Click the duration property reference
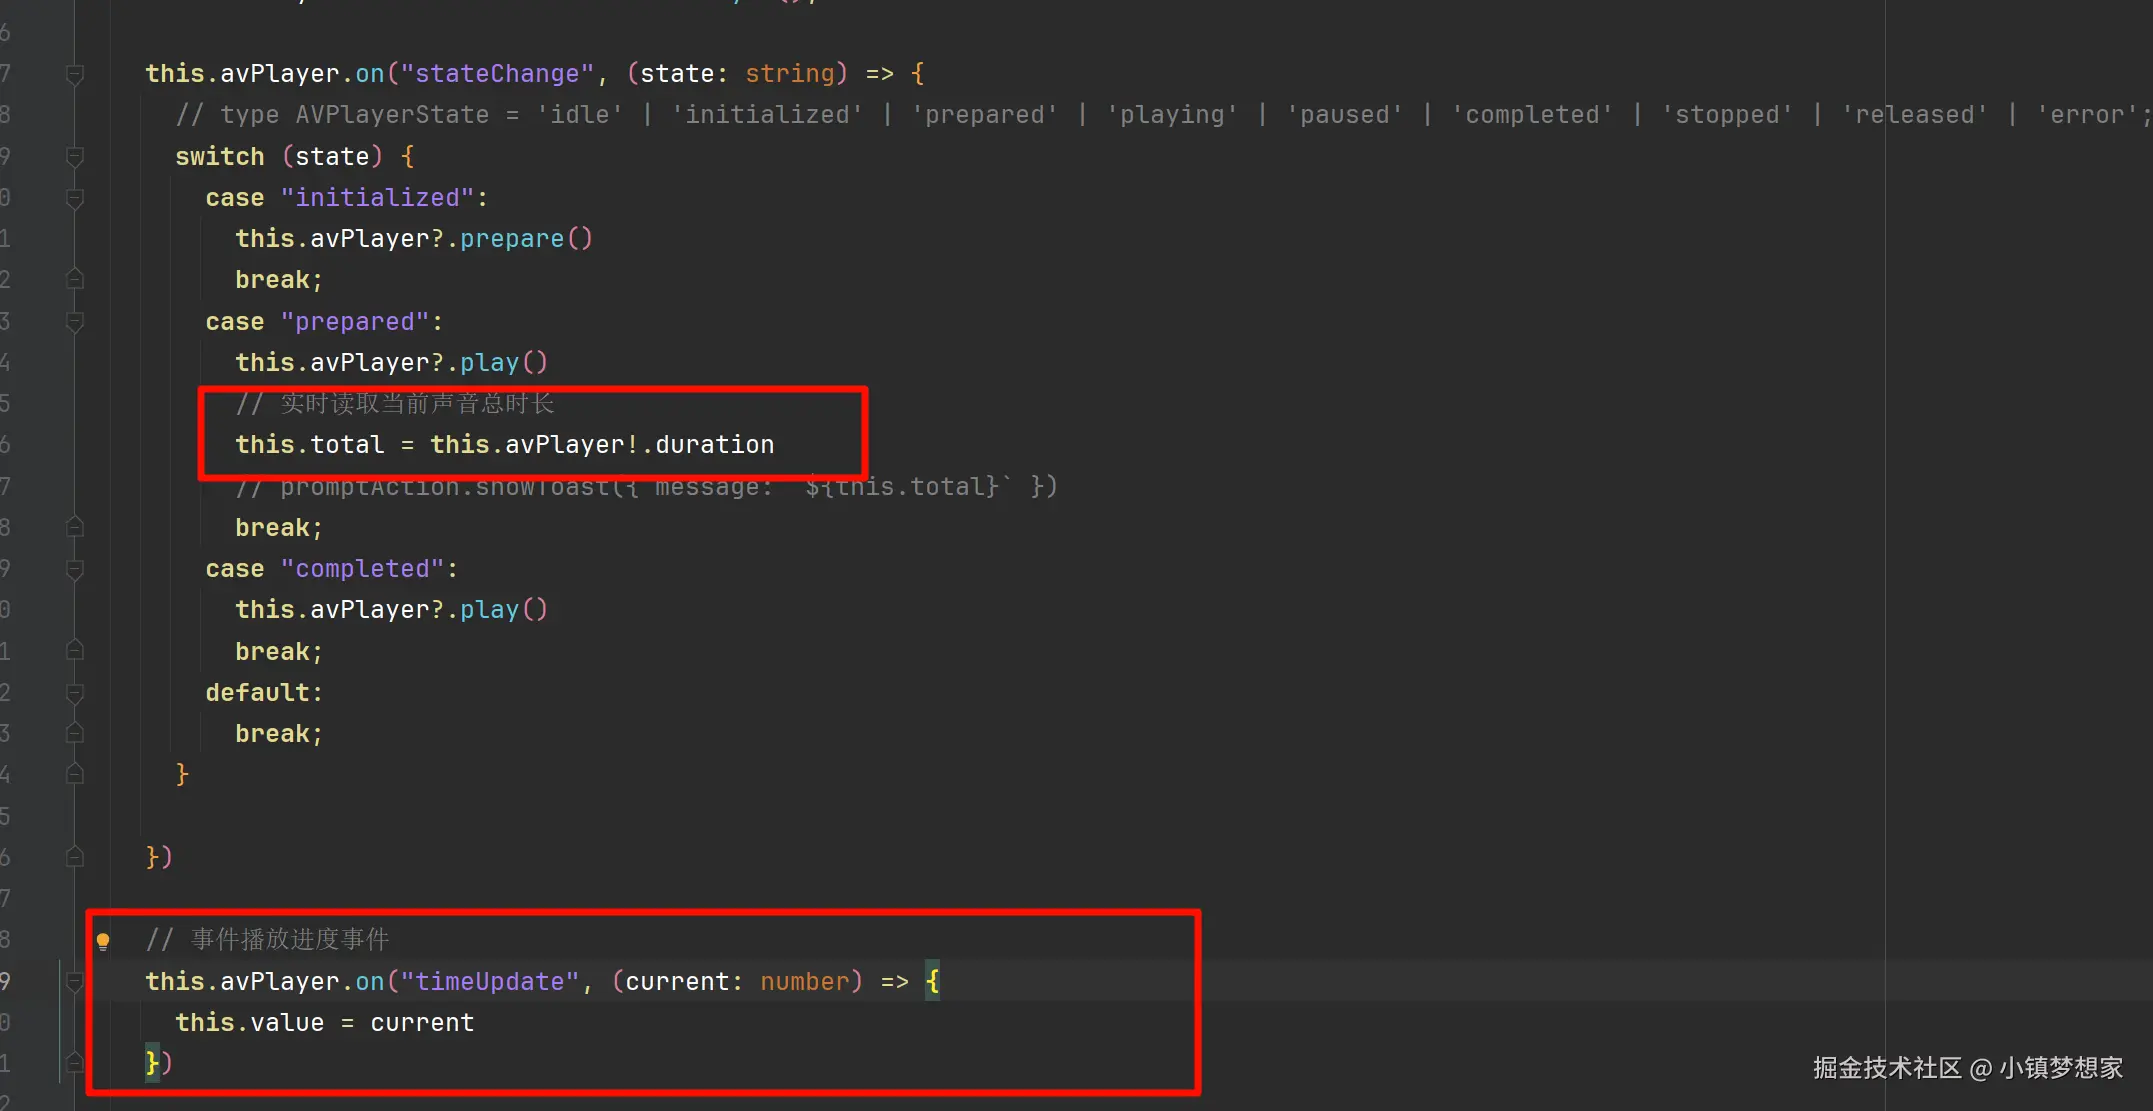The image size is (2153, 1111). [714, 445]
